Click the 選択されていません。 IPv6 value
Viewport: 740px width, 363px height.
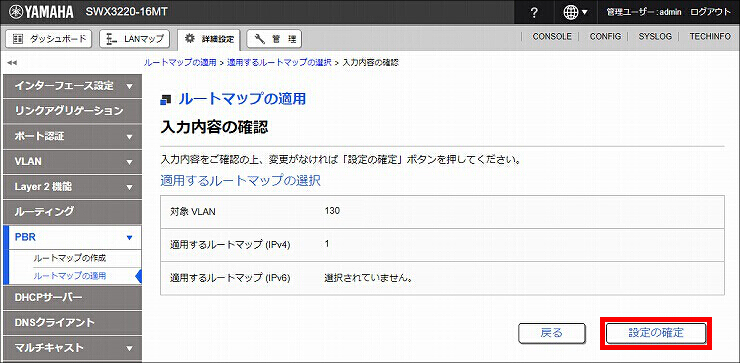tap(369, 278)
